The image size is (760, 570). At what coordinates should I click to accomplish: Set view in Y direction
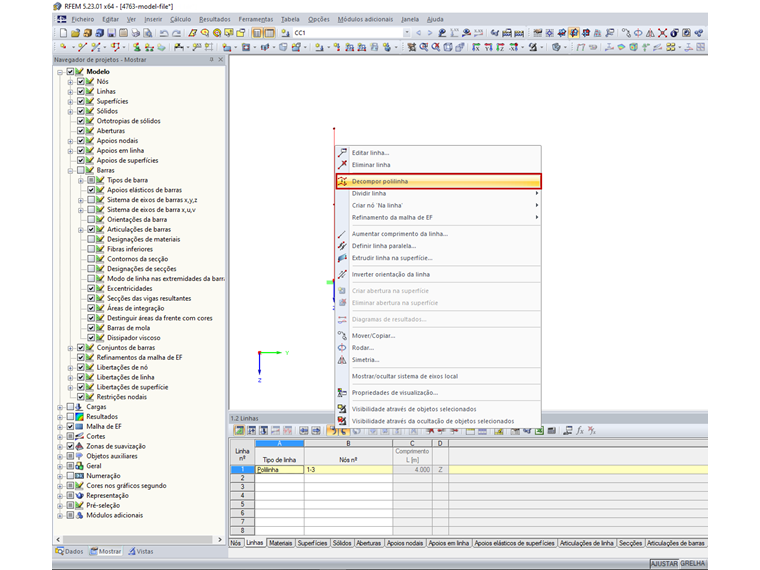click(488, 47)
